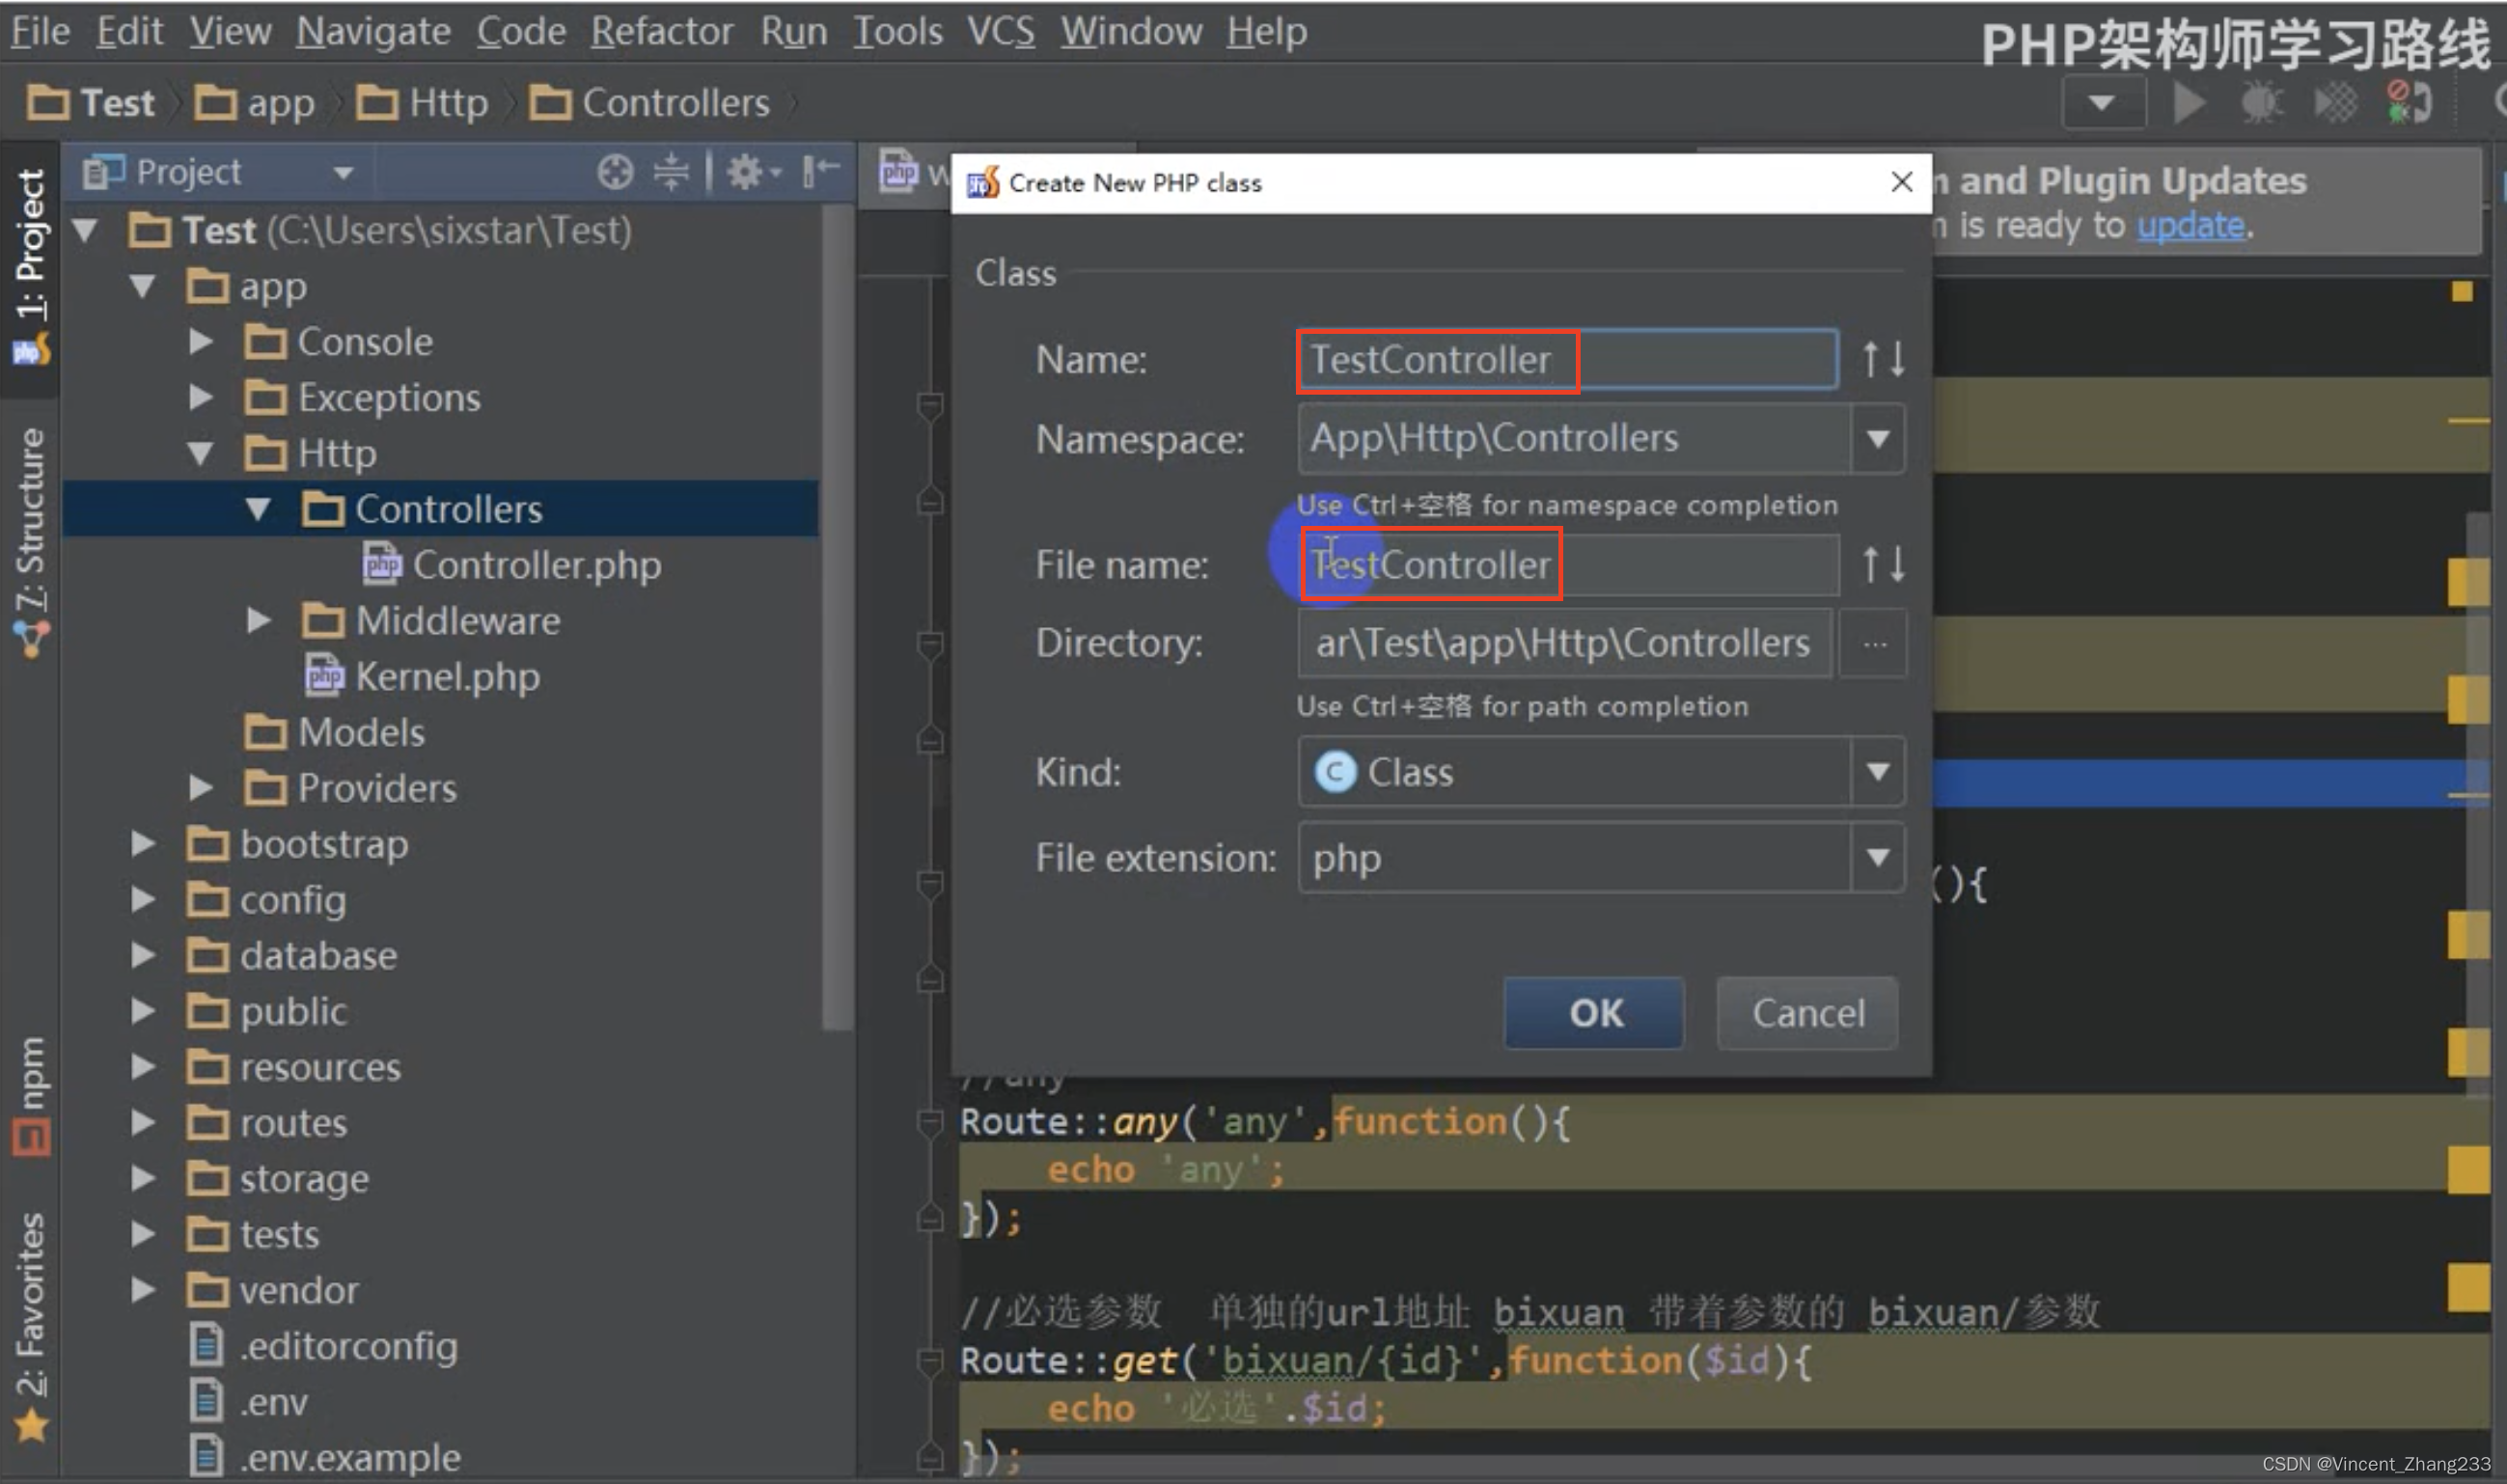The width and height of the screenshot is (2507, 1484).
Task: Open the Kind dropdown showing Class
Action: [1878, 771]
